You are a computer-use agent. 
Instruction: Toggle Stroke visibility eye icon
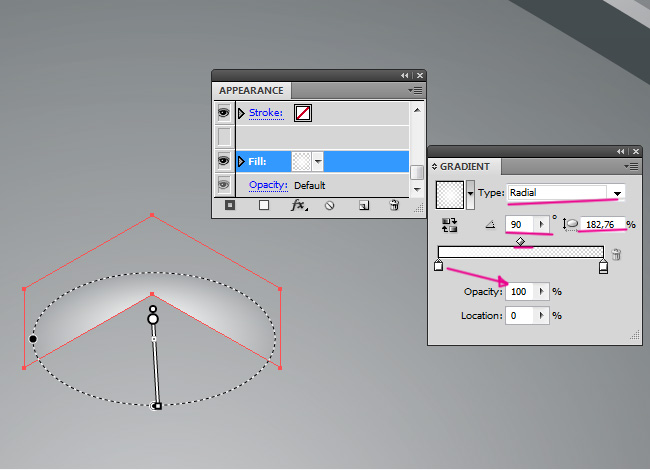(224, 113)
